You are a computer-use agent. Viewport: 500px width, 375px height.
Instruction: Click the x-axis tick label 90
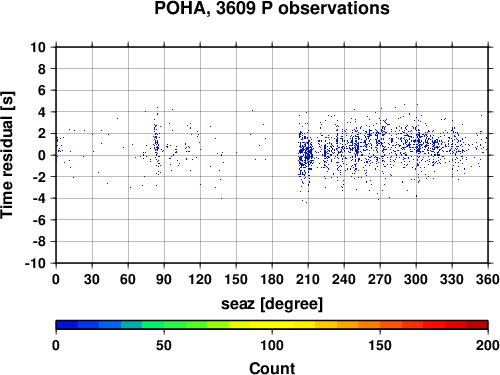(x=164, y=279)
